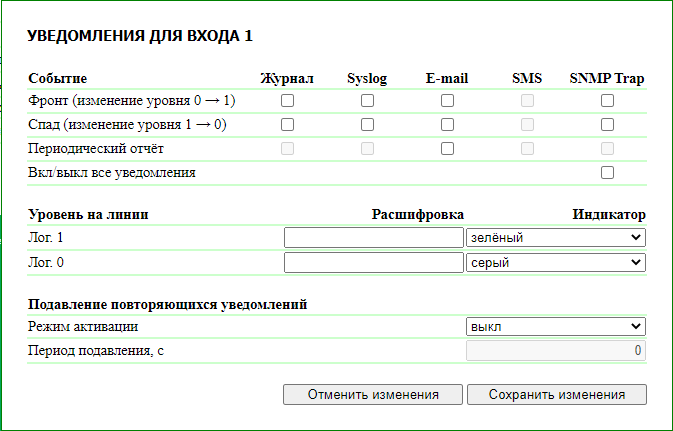
Task: Click Сохранить изменения button
Action: (x=557, y=395)
